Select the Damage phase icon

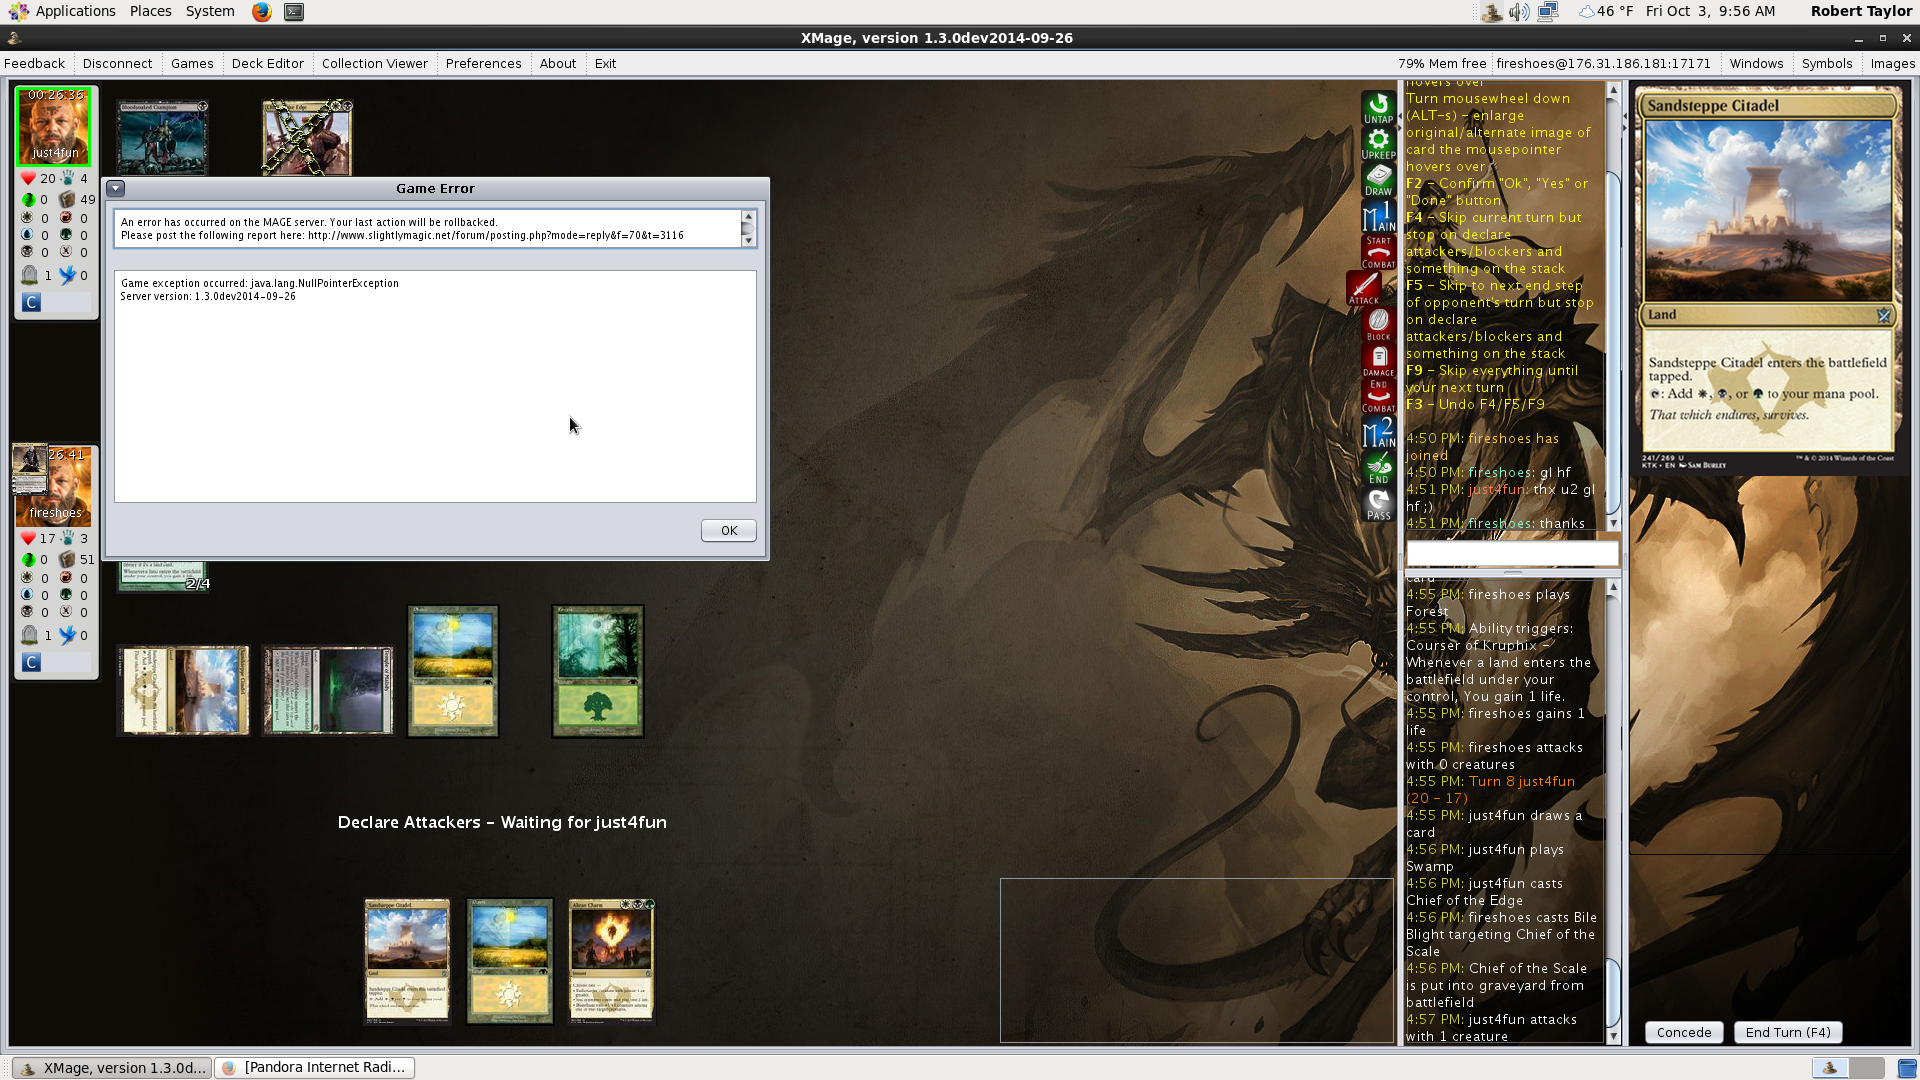click(x=1378, y=360)
